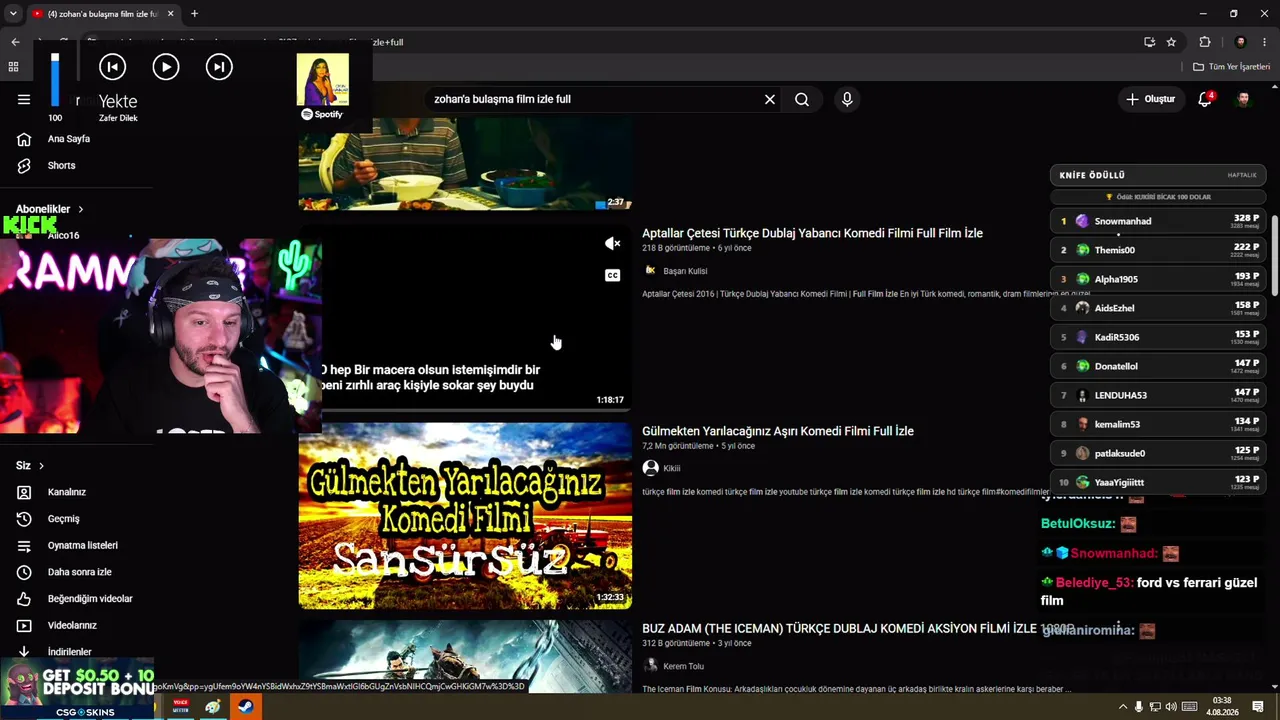Image resolution: width=1280 pixels, height=720 pixels.
Task: Click the page vertical scrollbar
Action: (1275, 255)
